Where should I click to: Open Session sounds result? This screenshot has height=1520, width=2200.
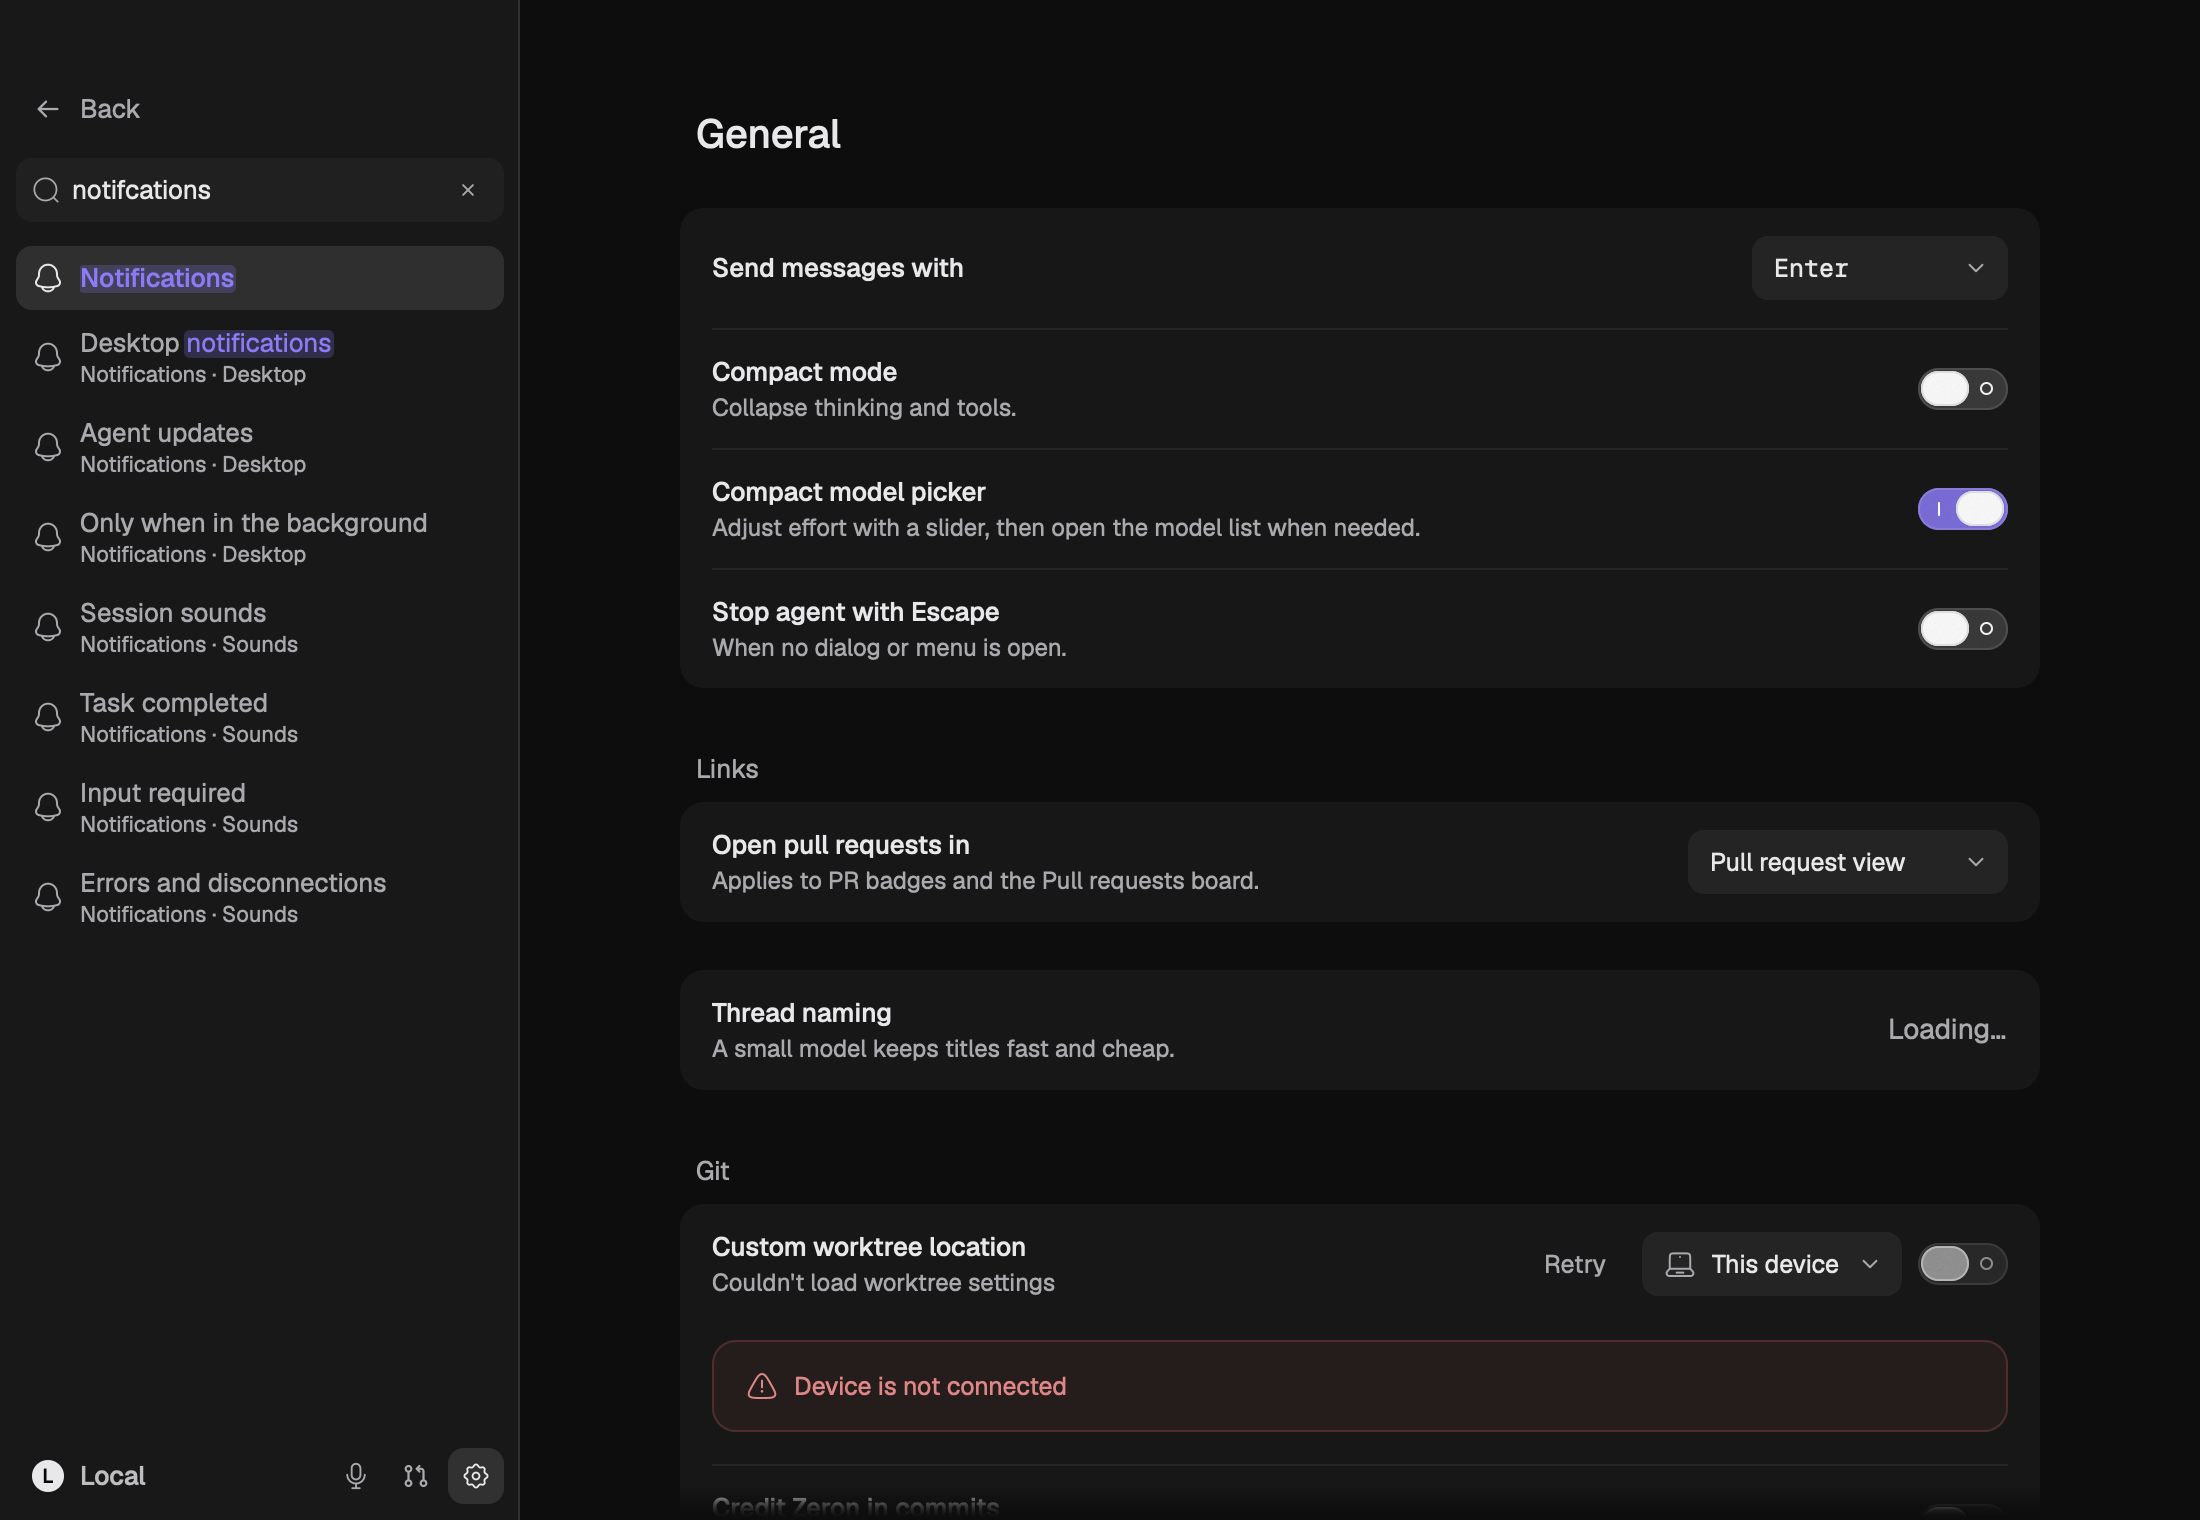[x=260, y=627]
